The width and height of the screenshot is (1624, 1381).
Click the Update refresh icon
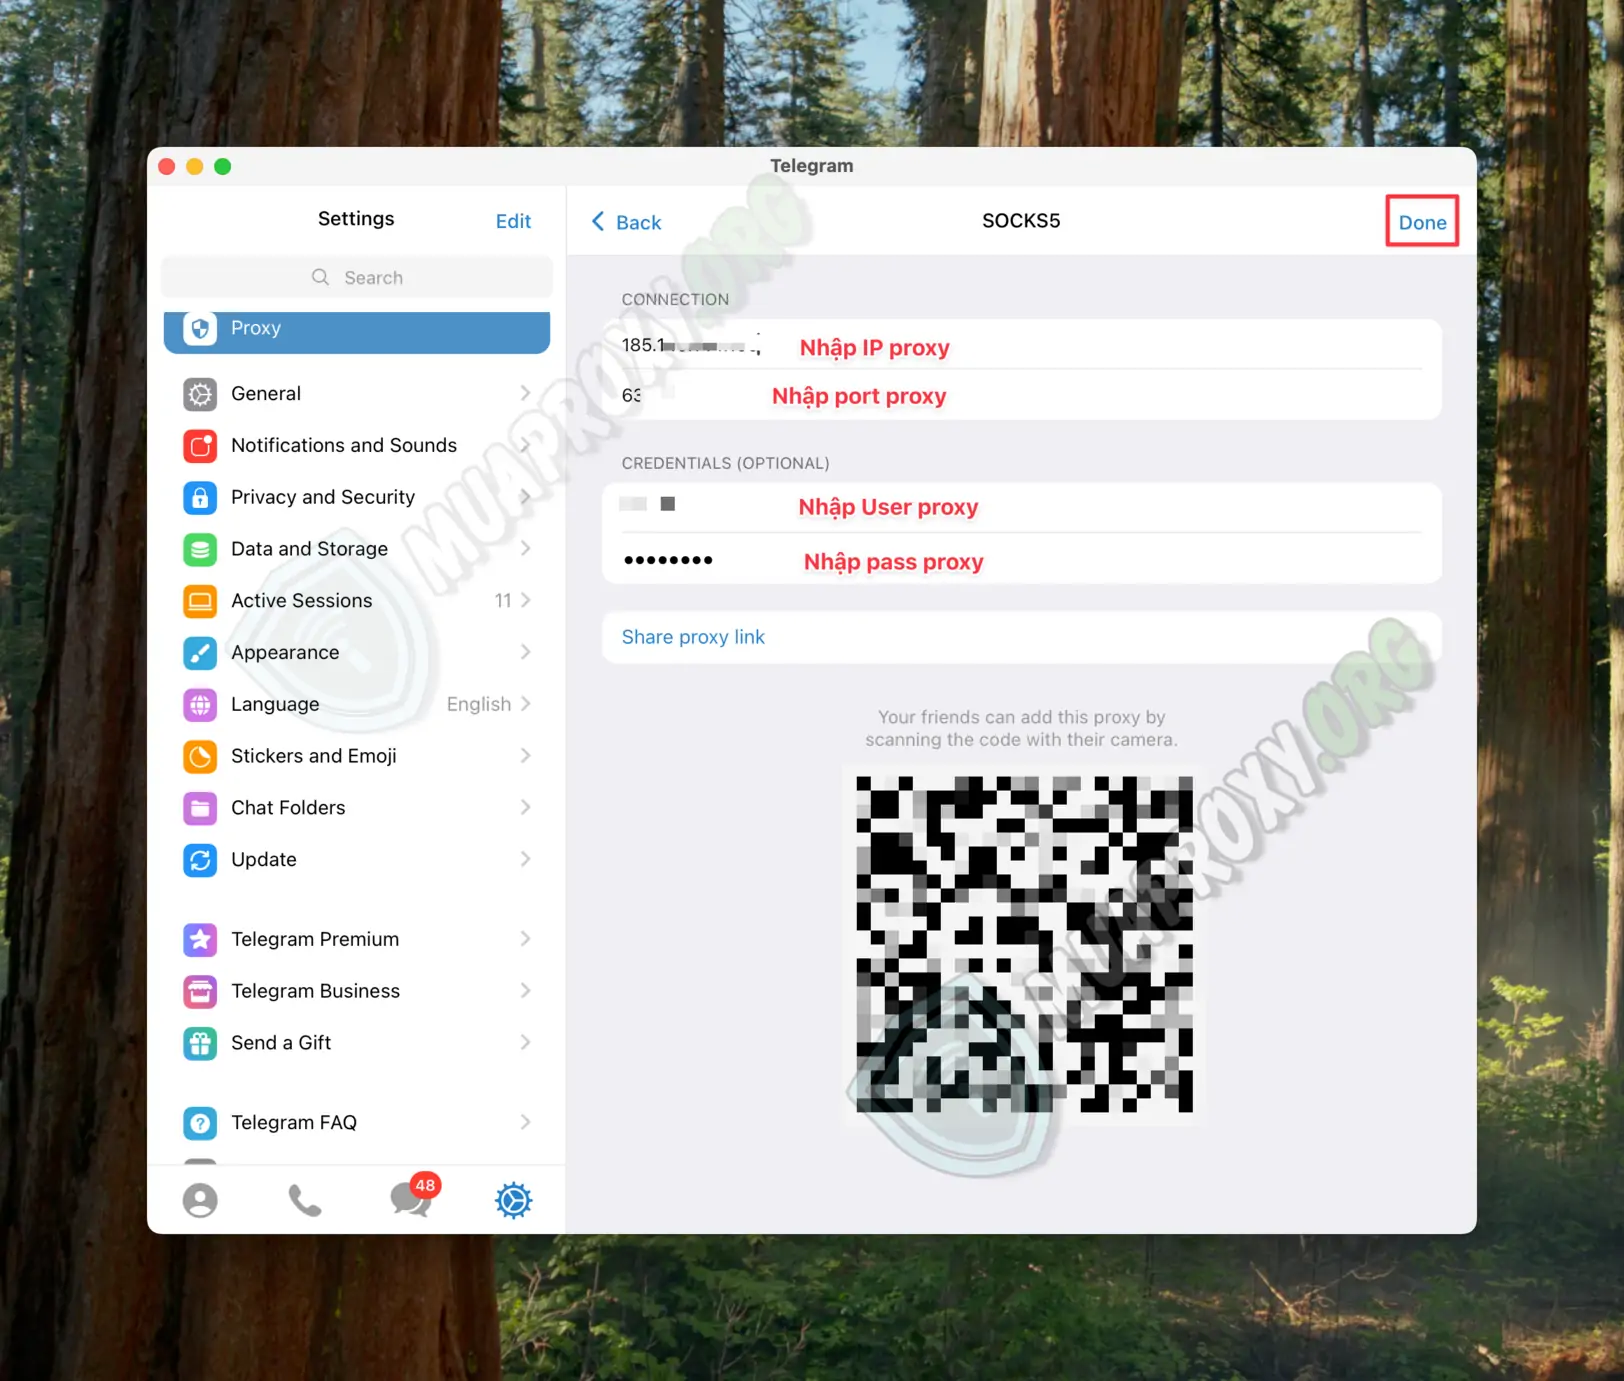(x=200, y=860)
